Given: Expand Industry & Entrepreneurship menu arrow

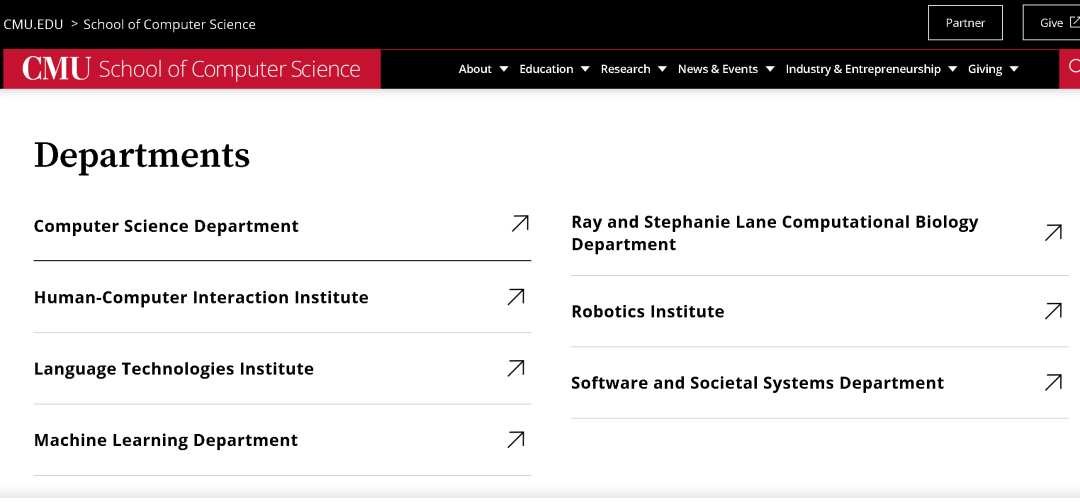Looking at the screenshot, I should (953, 69).
